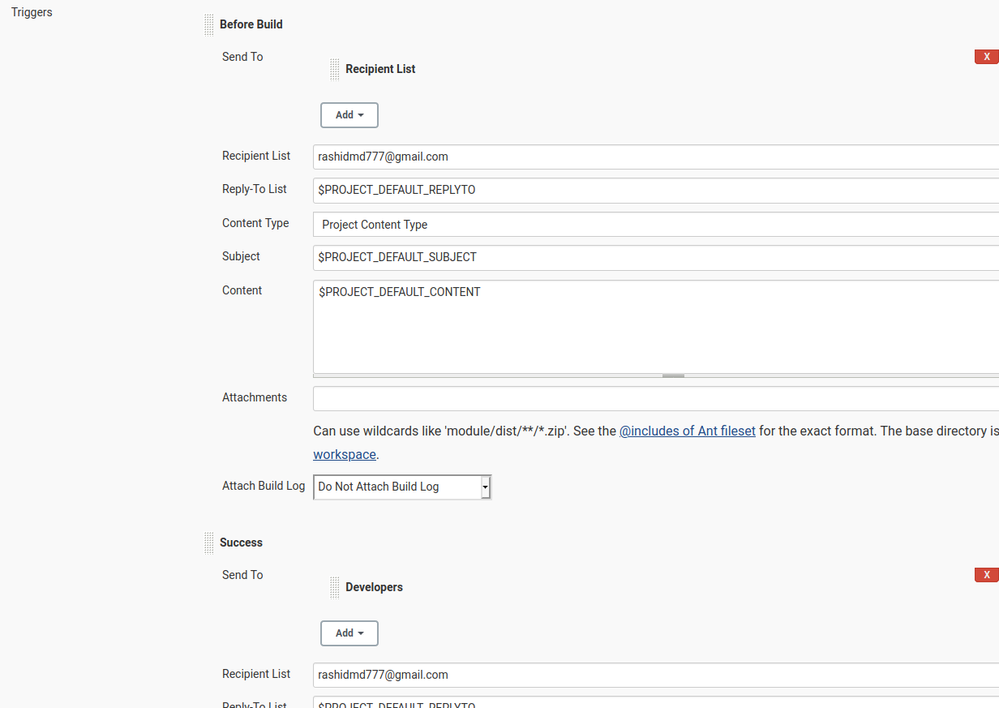Open the @includes of Ant fileset link

point(687,430)
